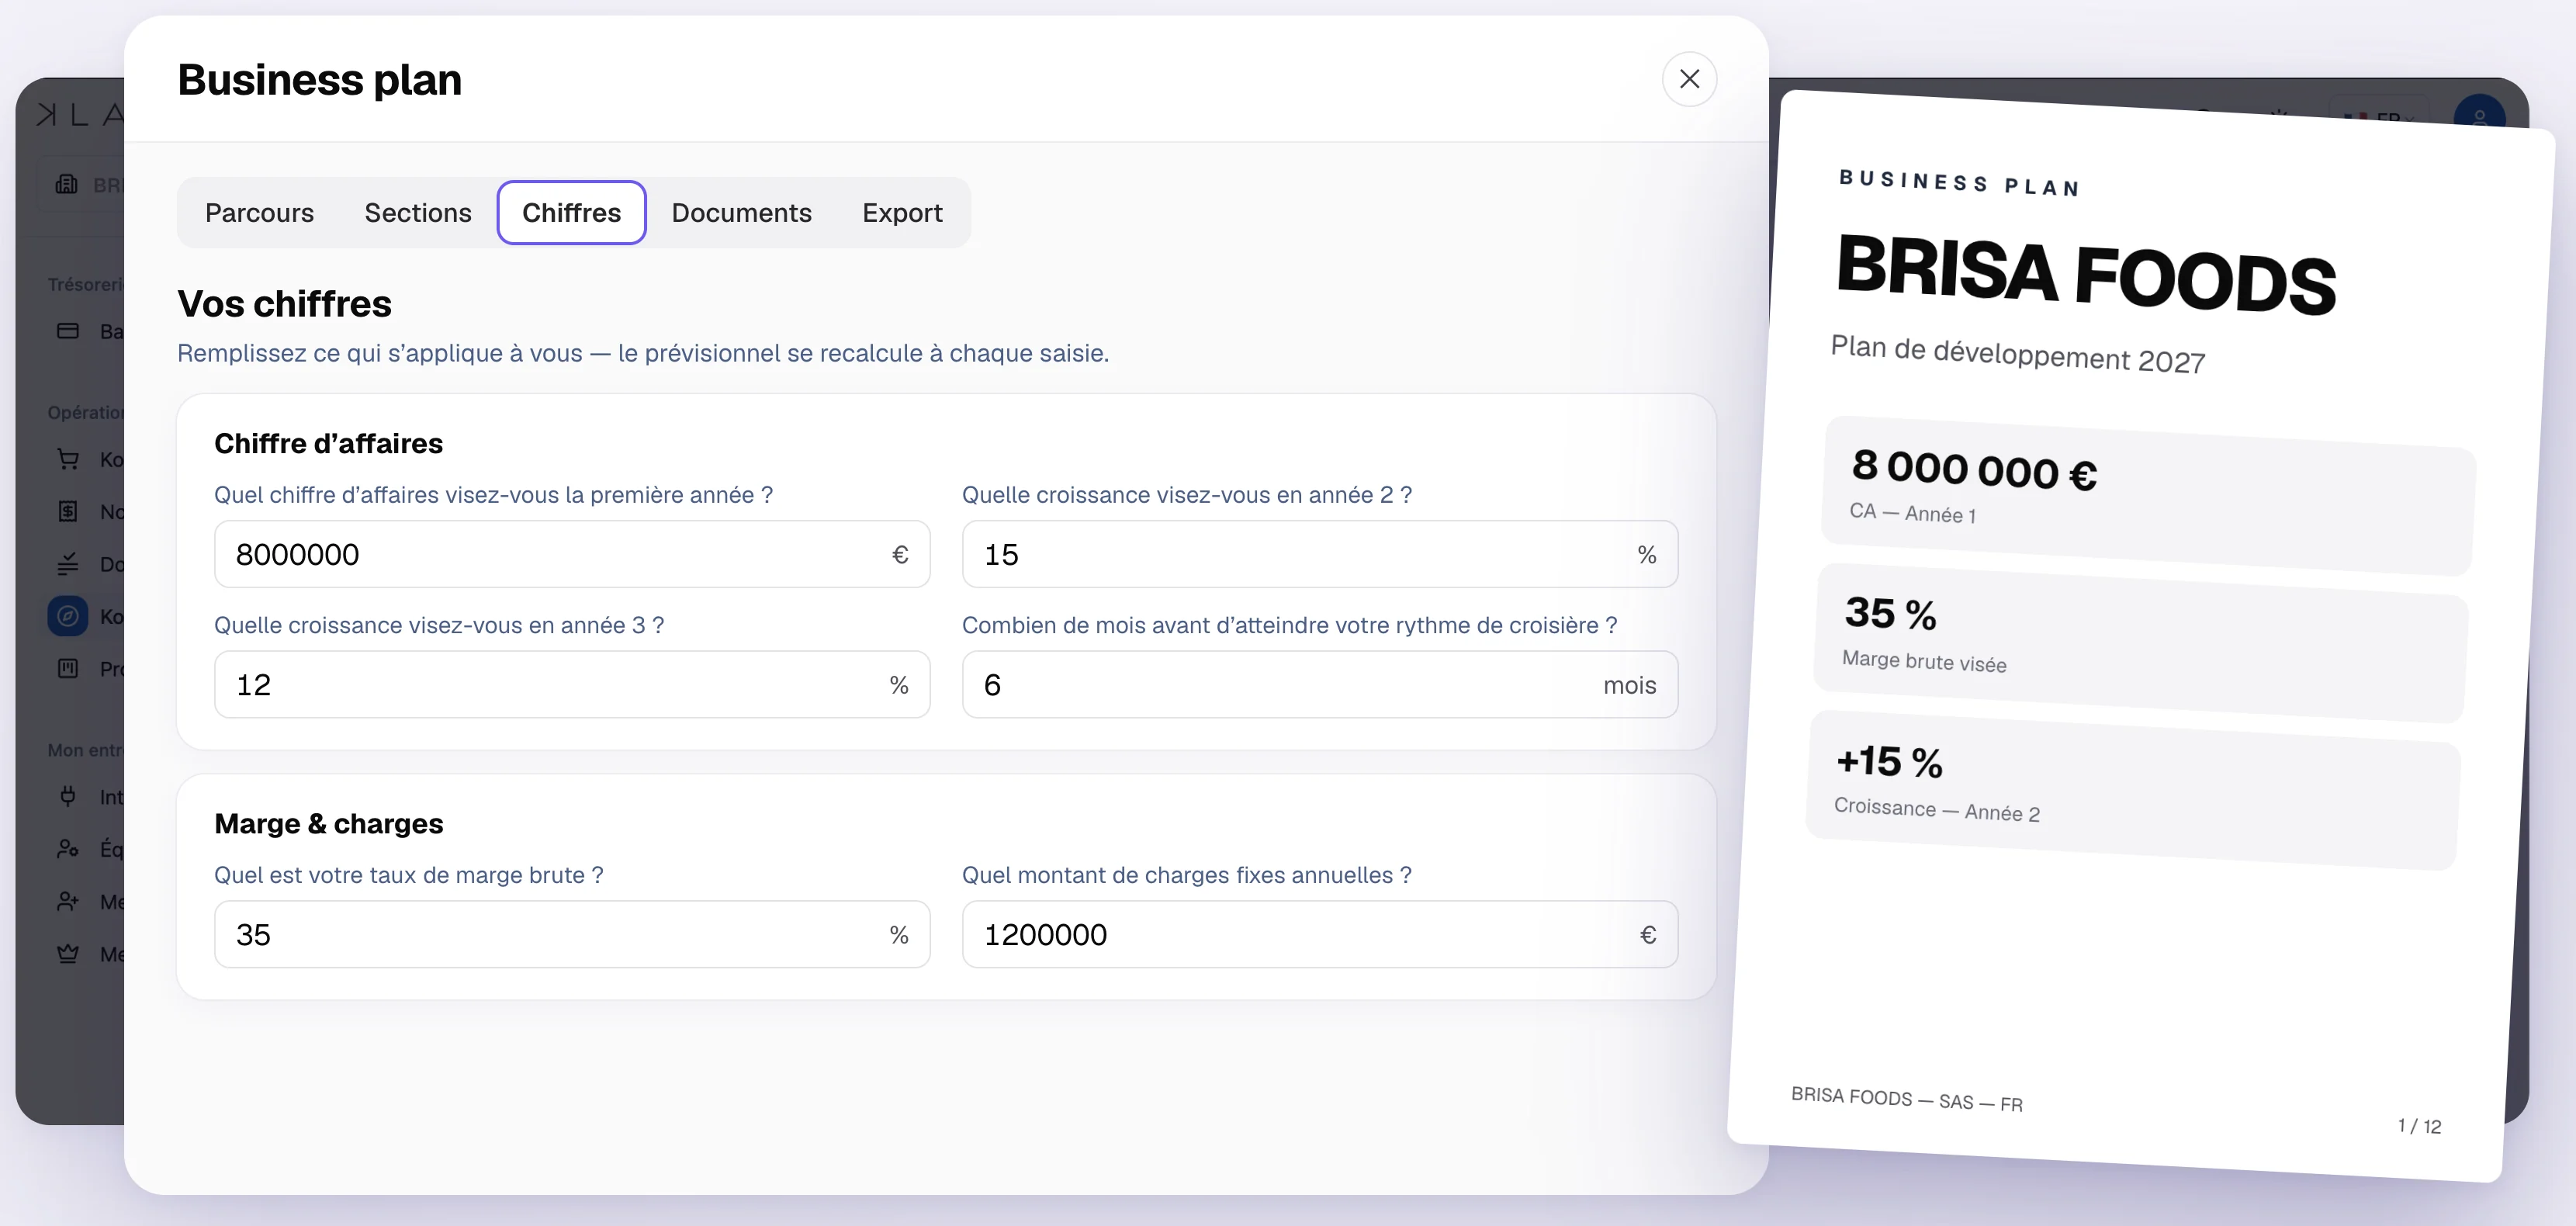This screenshot has width=2576, height=1226.
Task: Click the crown icon in the sidebar
Action: pyautogui.click(x=68, y=953)
